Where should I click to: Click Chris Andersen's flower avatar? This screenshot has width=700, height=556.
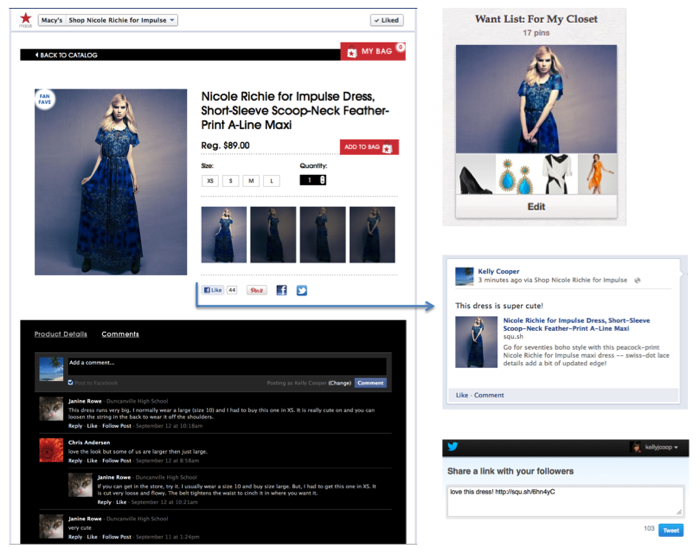coord(51,450)
